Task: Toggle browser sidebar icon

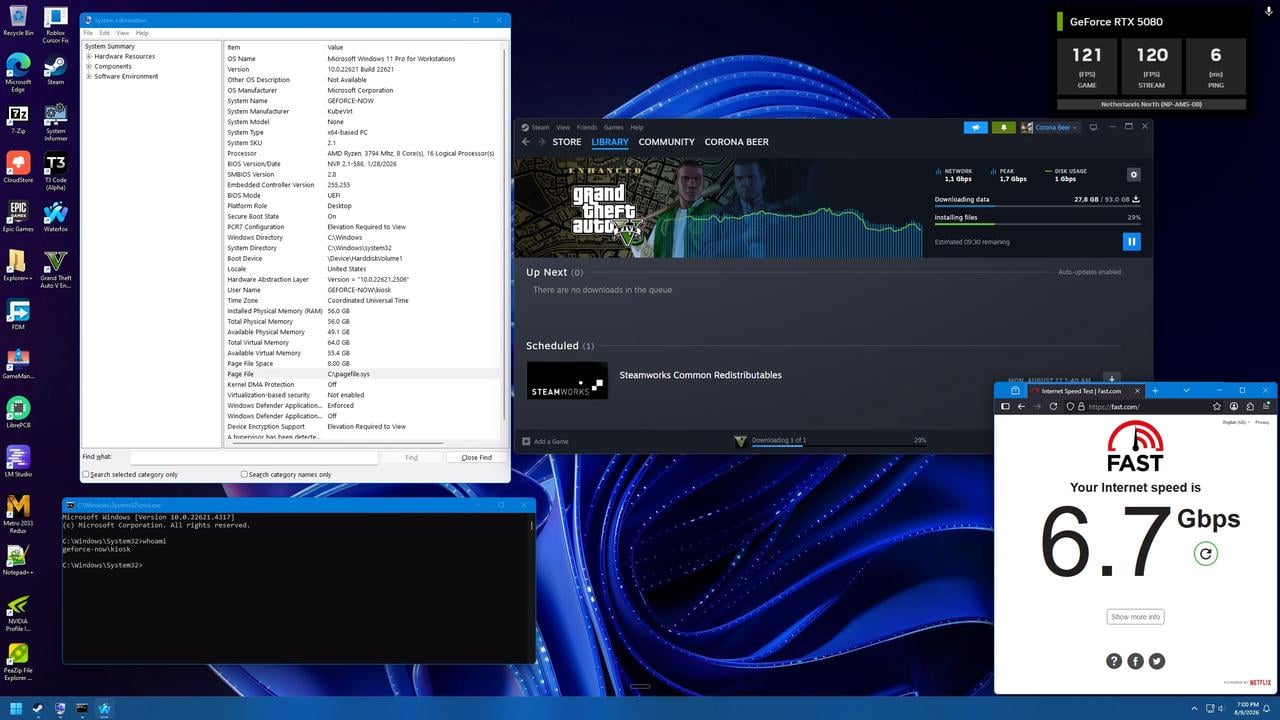Action: [x=1005, y=407]
